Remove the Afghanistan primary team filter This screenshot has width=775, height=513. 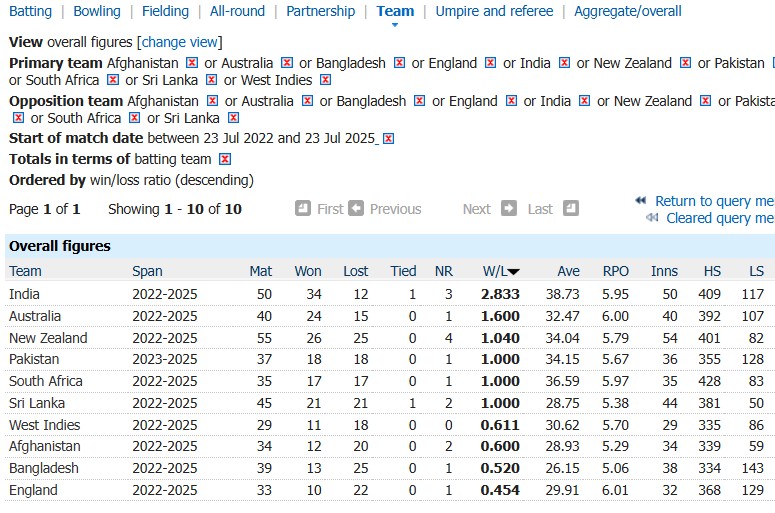click(192, 63)
